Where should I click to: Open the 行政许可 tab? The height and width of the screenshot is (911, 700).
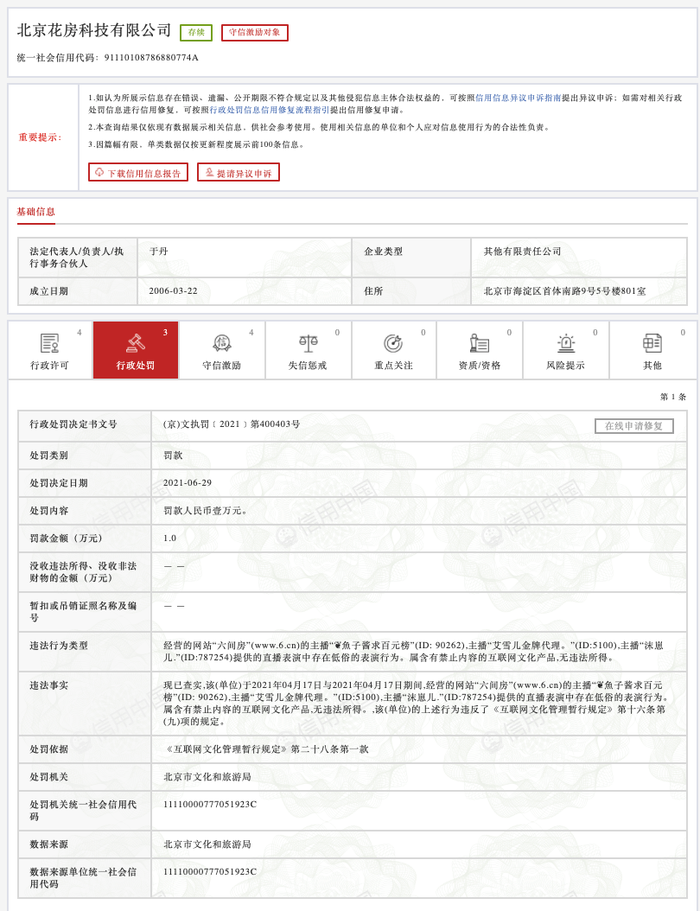[50, 350]
